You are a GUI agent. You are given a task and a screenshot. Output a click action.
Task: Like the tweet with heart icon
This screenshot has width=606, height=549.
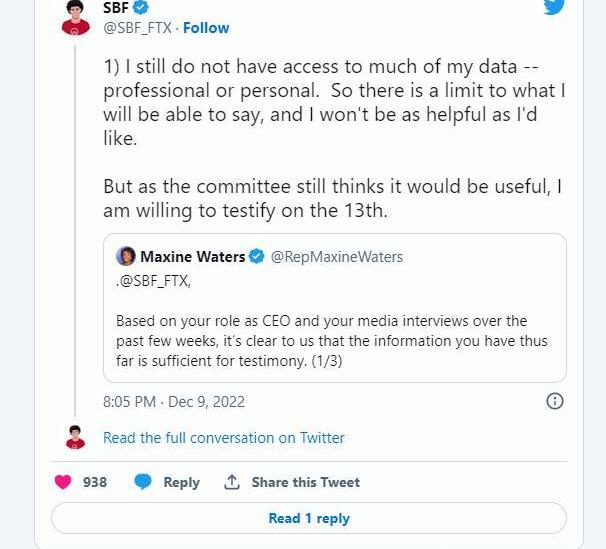(x=63, y=482)
